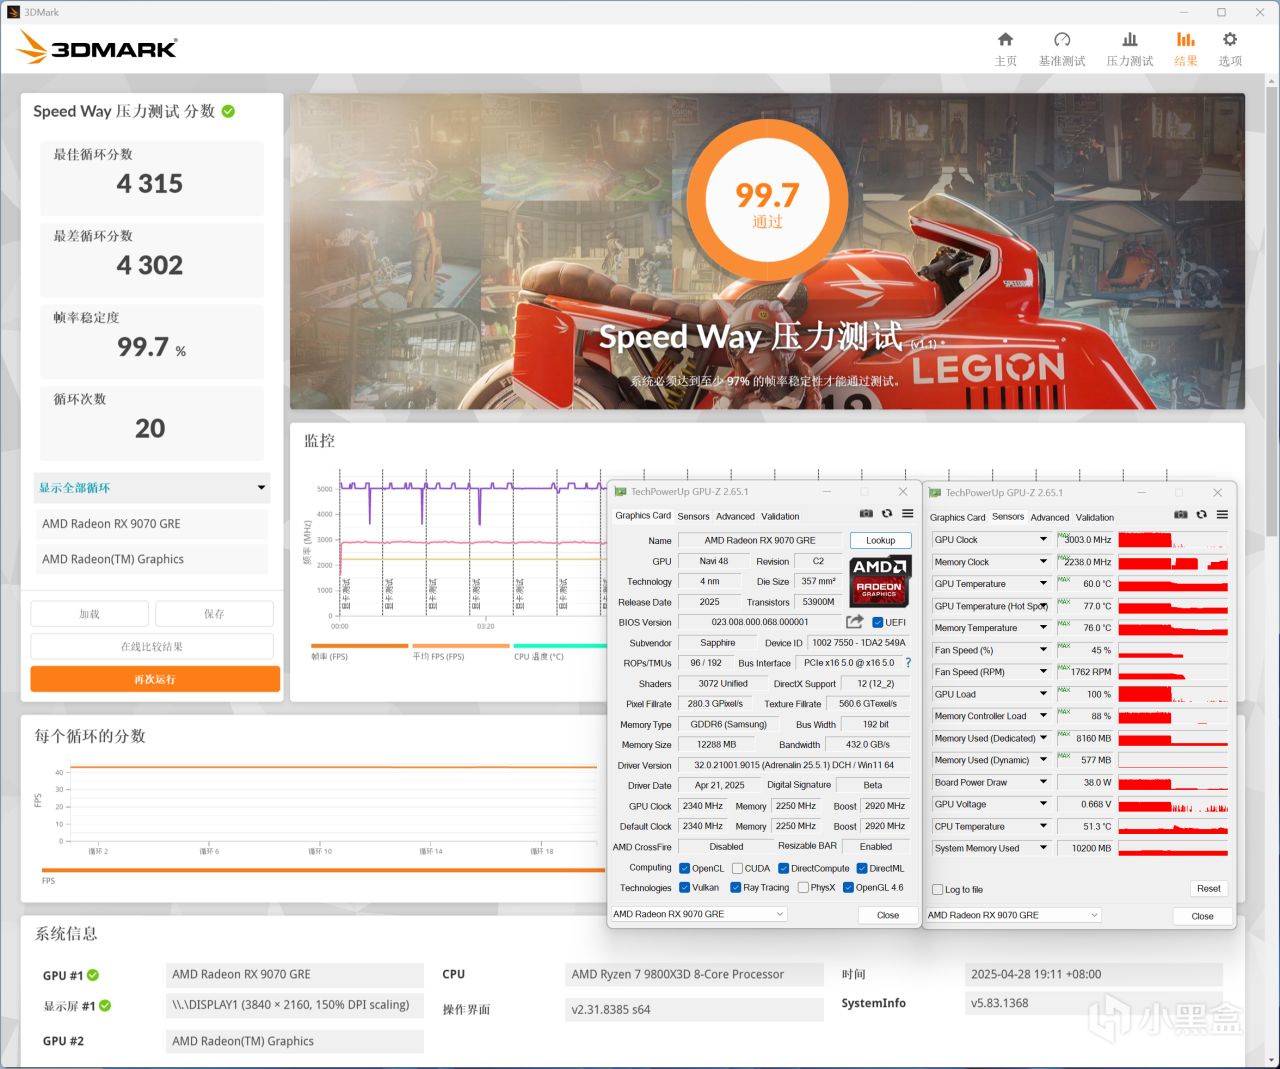Switch to Advanced tab in GPU-Z Sensors window
The height and width of the screenshot is (1069, 1280).
tap(1050, 518)
